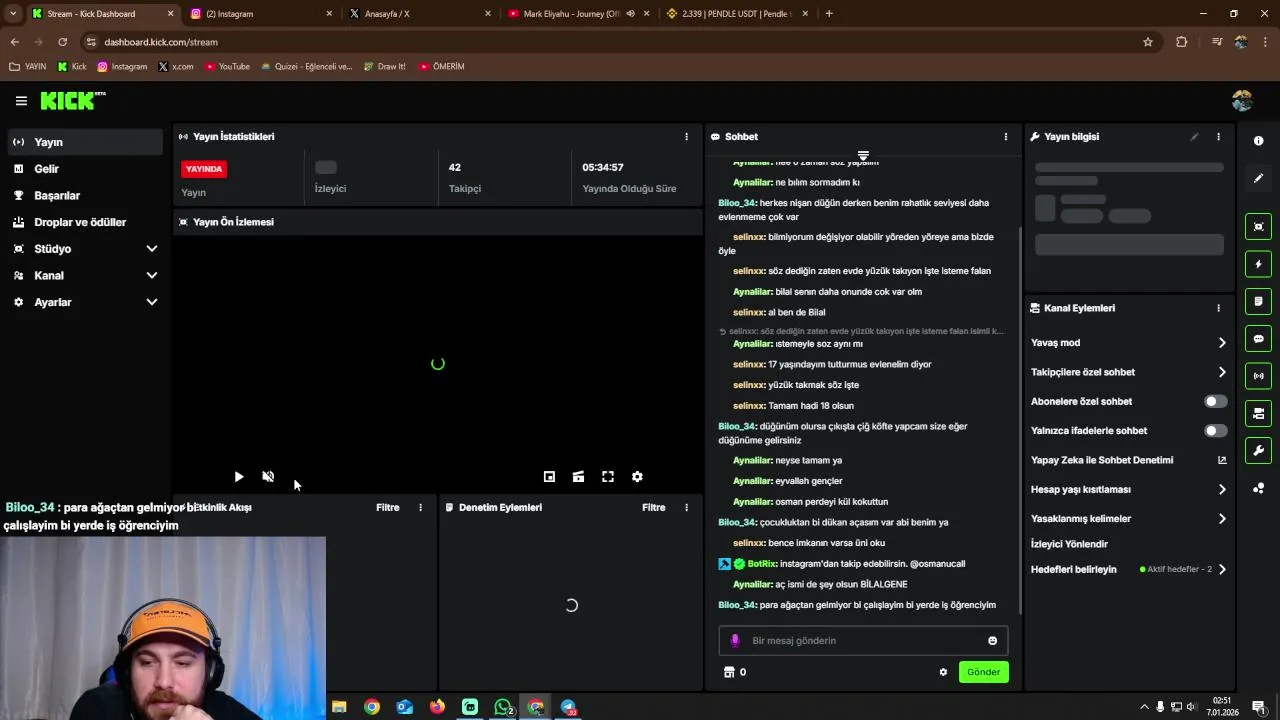Enable the Yalnızca ifadelerle sohbet switch
The height and width of the screenshot is (720, 1280).
(x=1215, y=431)
